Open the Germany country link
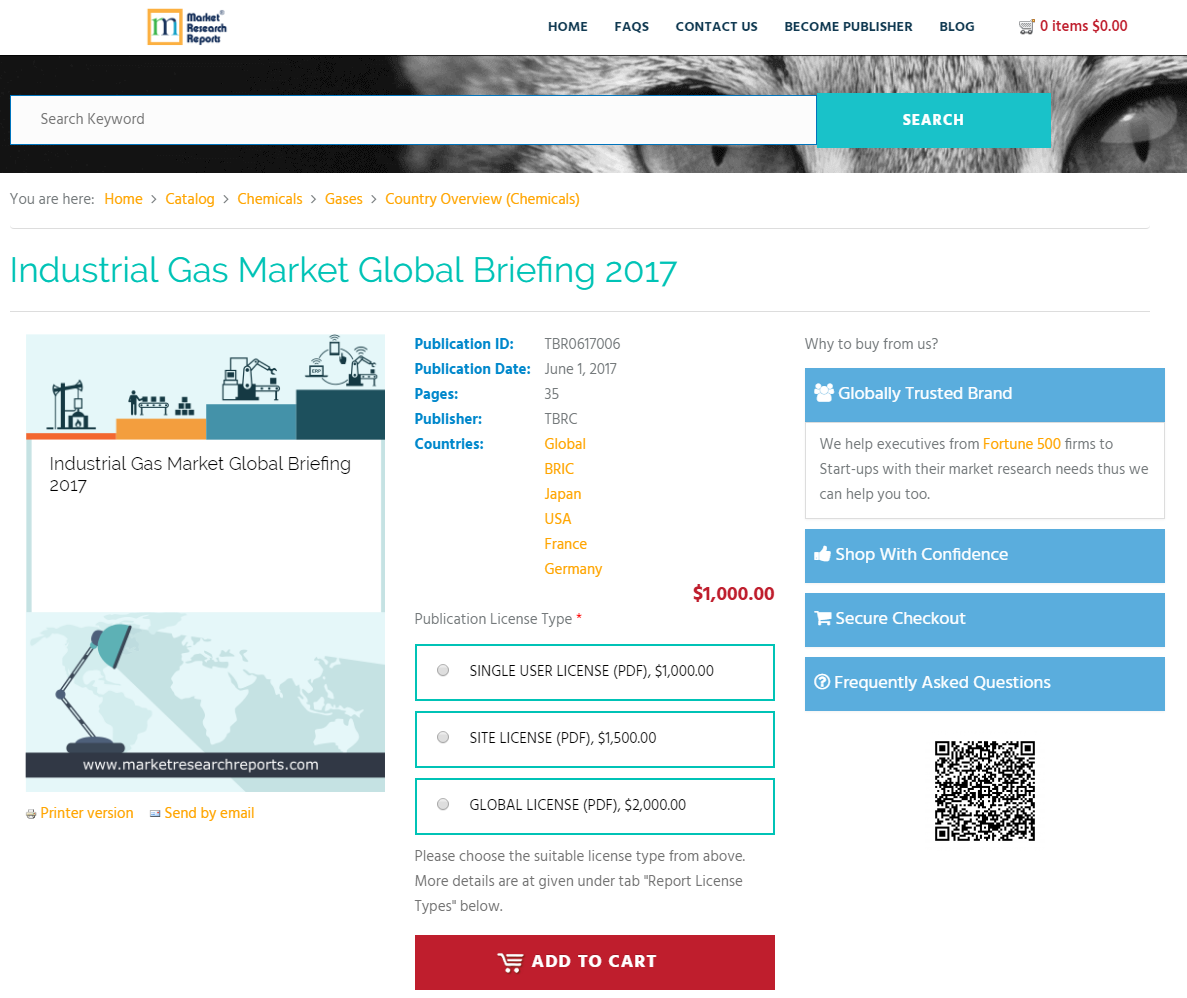 coord(573,569)
